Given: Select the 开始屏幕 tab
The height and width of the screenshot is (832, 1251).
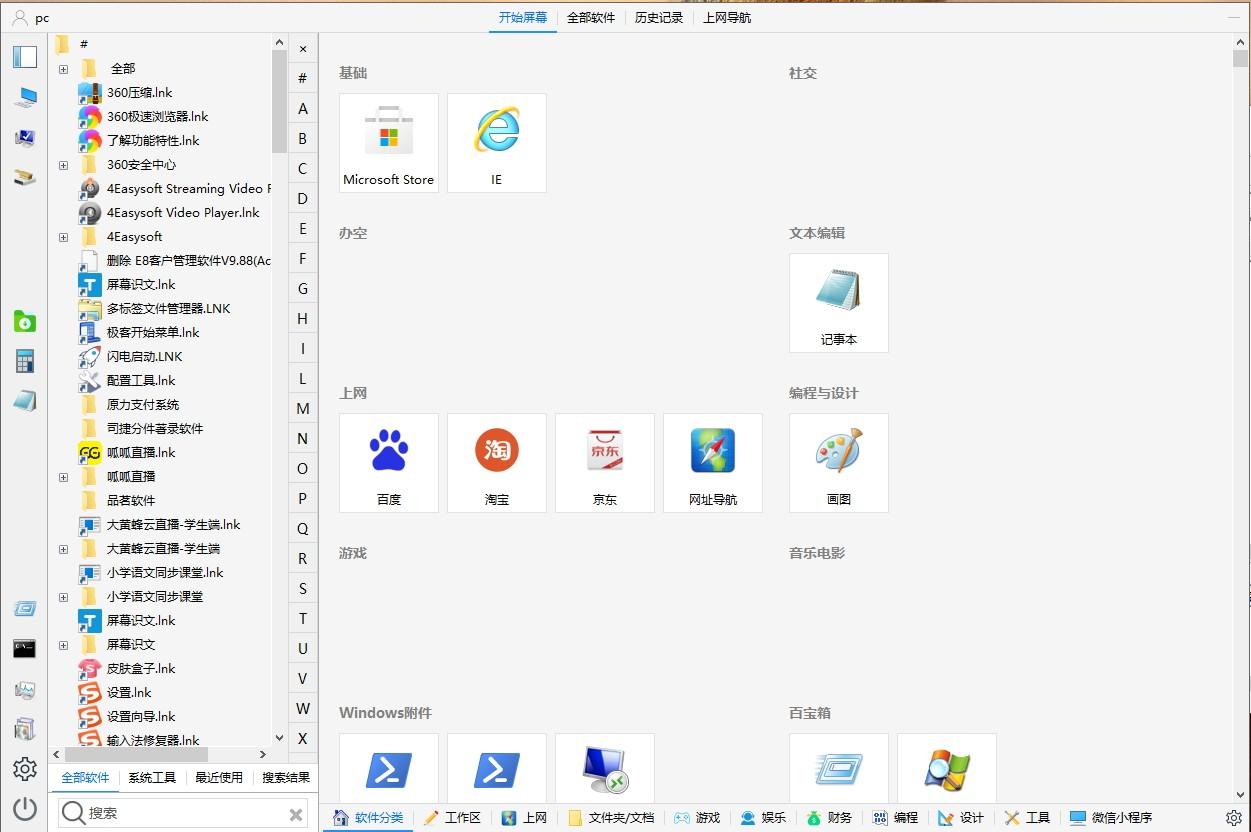Looking at the screenshot, I should pyautogui.click(x=523, y=18).
